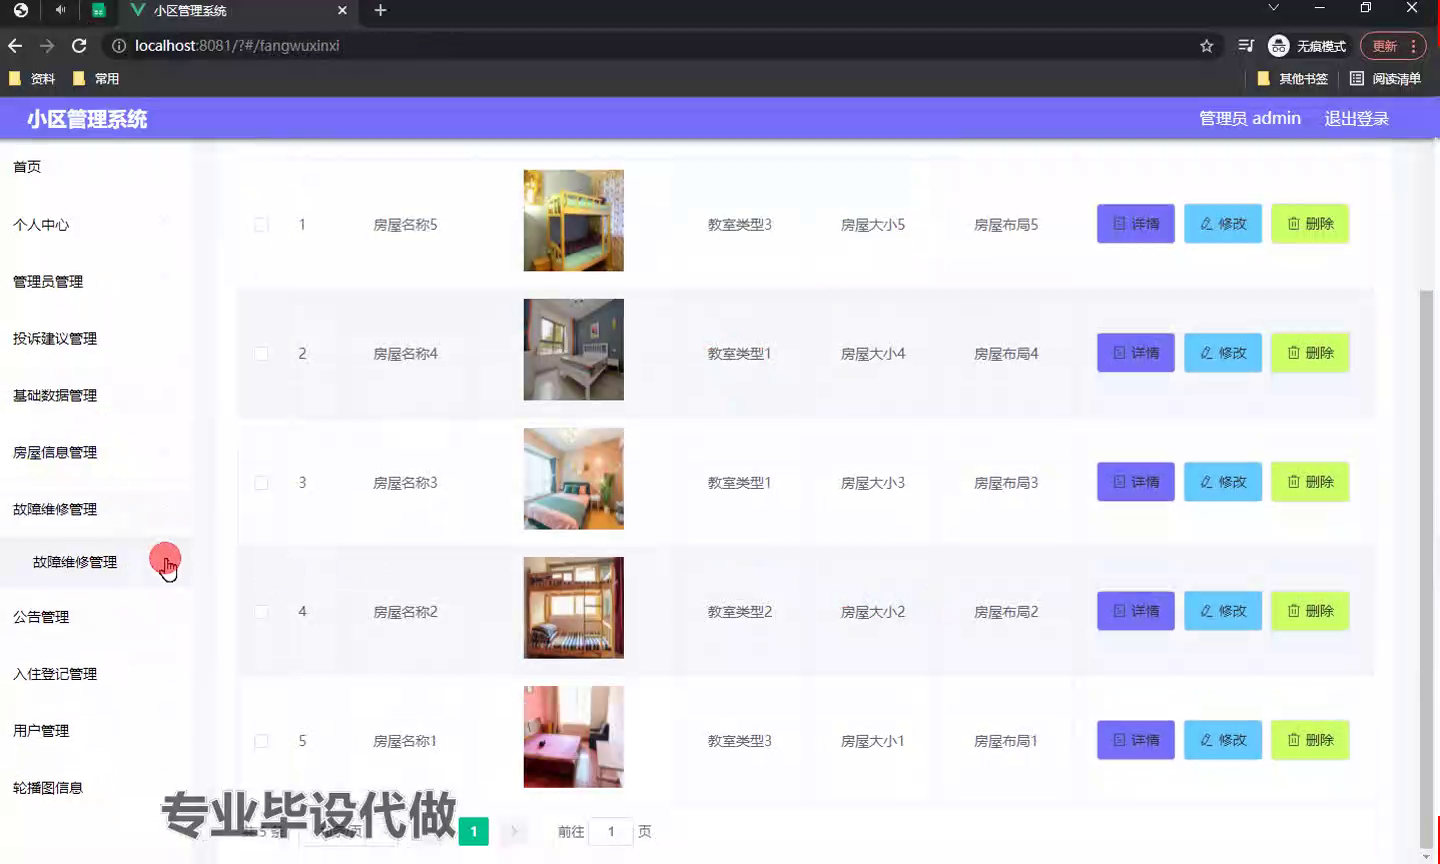The height and width of the screenshot is (864, 1440).
Task: Open the 房屋名称2 room photo
Action: point(573,607)
